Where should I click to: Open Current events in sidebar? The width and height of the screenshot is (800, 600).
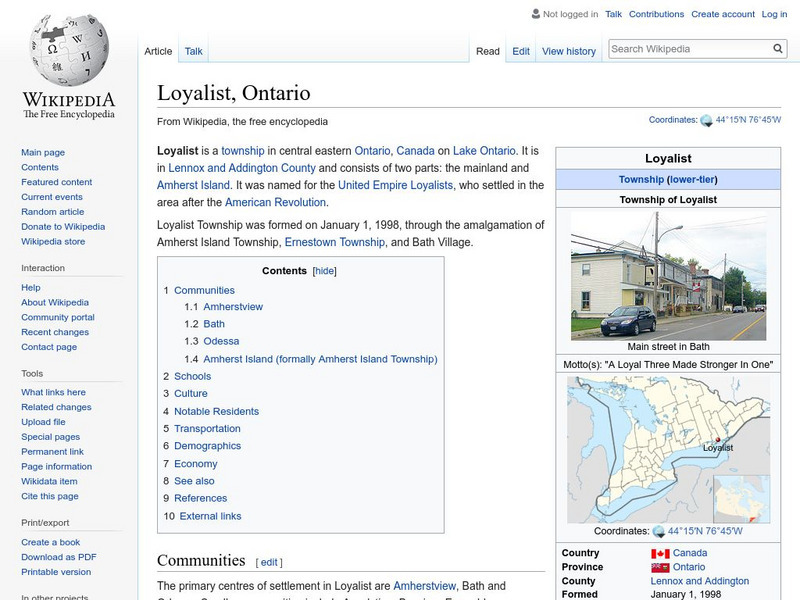coord(52,196)
